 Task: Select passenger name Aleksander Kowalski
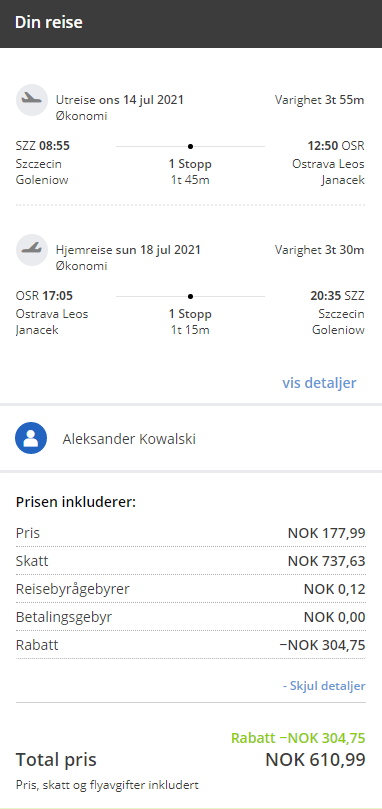pos(129,439)
